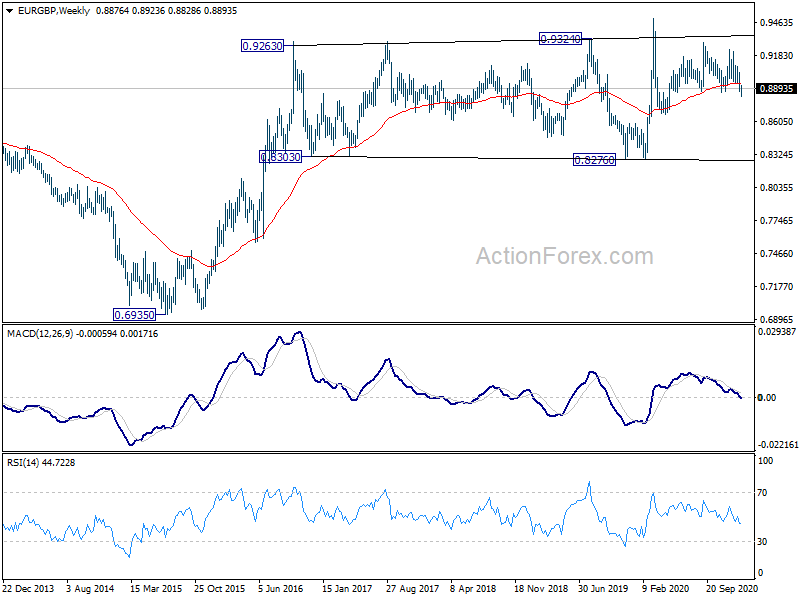Viewport: 800px width, 600px height.
Task: Click the 22 Dec 2013 date label
Action: coord(28,589)
